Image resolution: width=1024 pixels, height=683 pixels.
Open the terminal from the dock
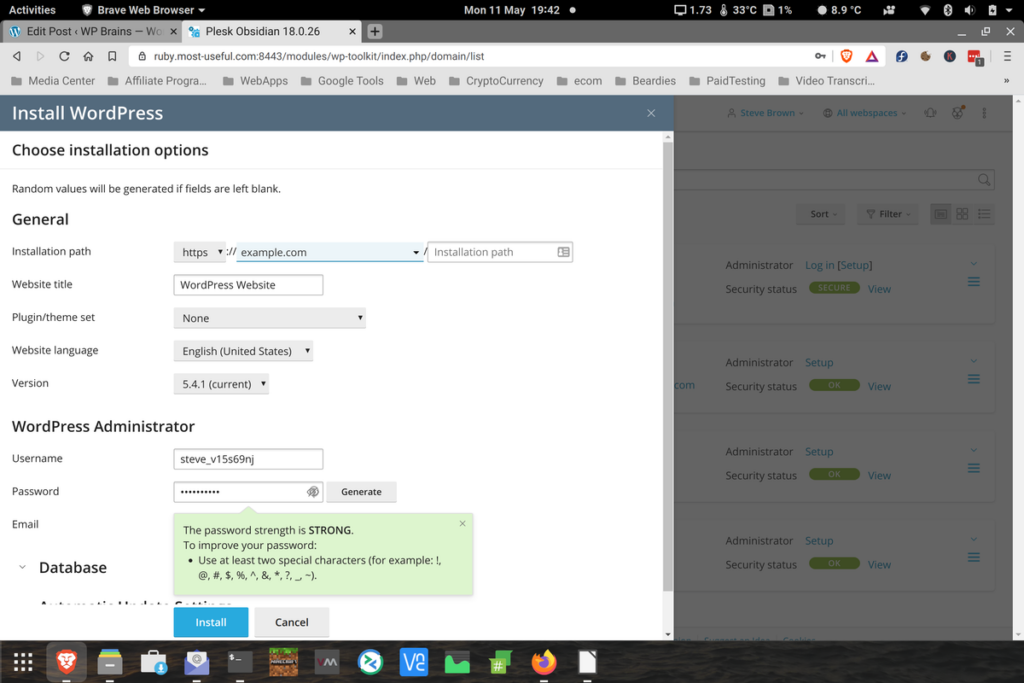240,662
